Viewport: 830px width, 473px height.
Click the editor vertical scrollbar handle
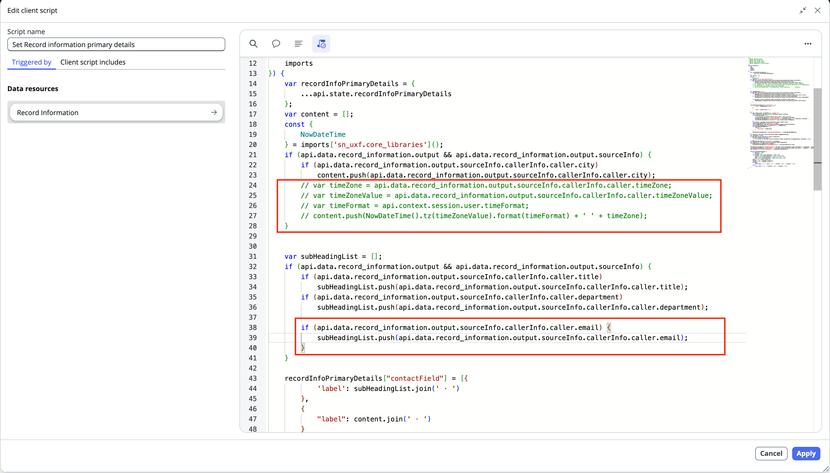click(x=818, y=139)
